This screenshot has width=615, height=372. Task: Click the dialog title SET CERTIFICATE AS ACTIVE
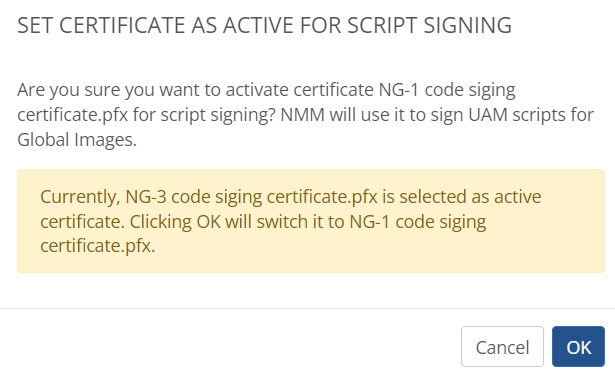264,26
